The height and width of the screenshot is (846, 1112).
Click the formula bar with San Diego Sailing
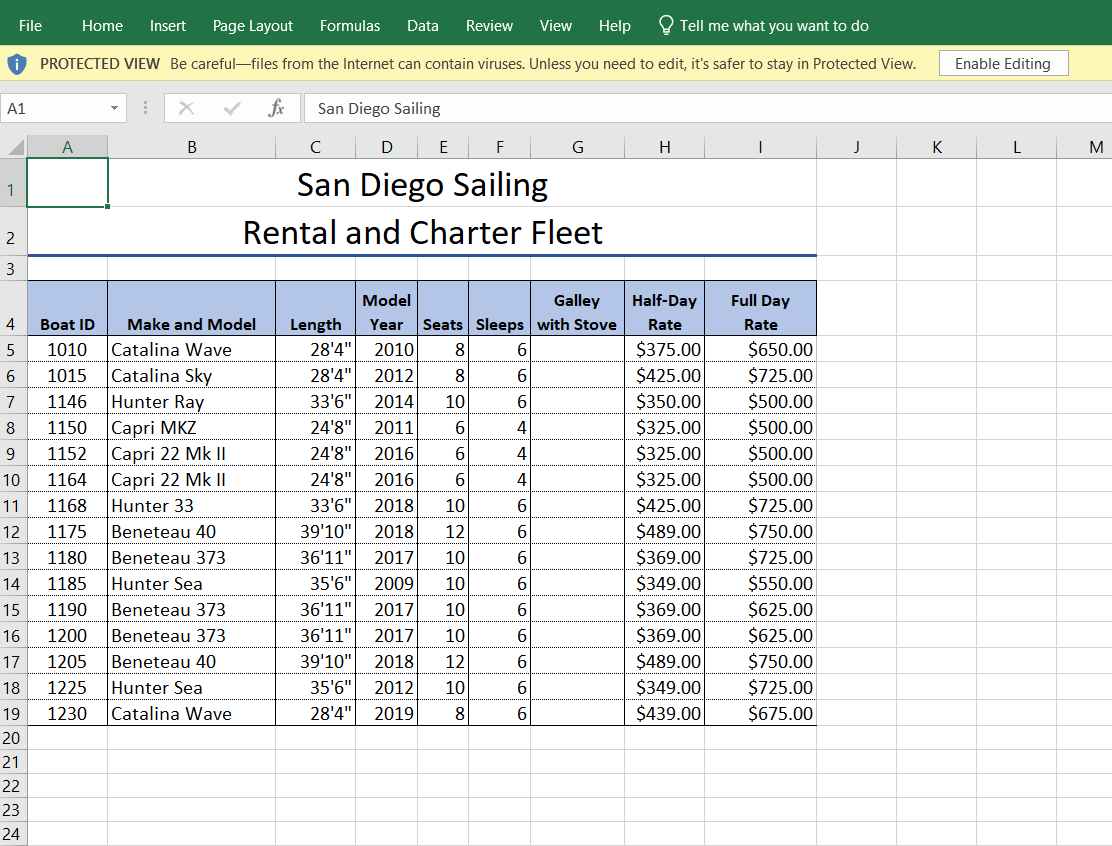click(x=708, y=108)
